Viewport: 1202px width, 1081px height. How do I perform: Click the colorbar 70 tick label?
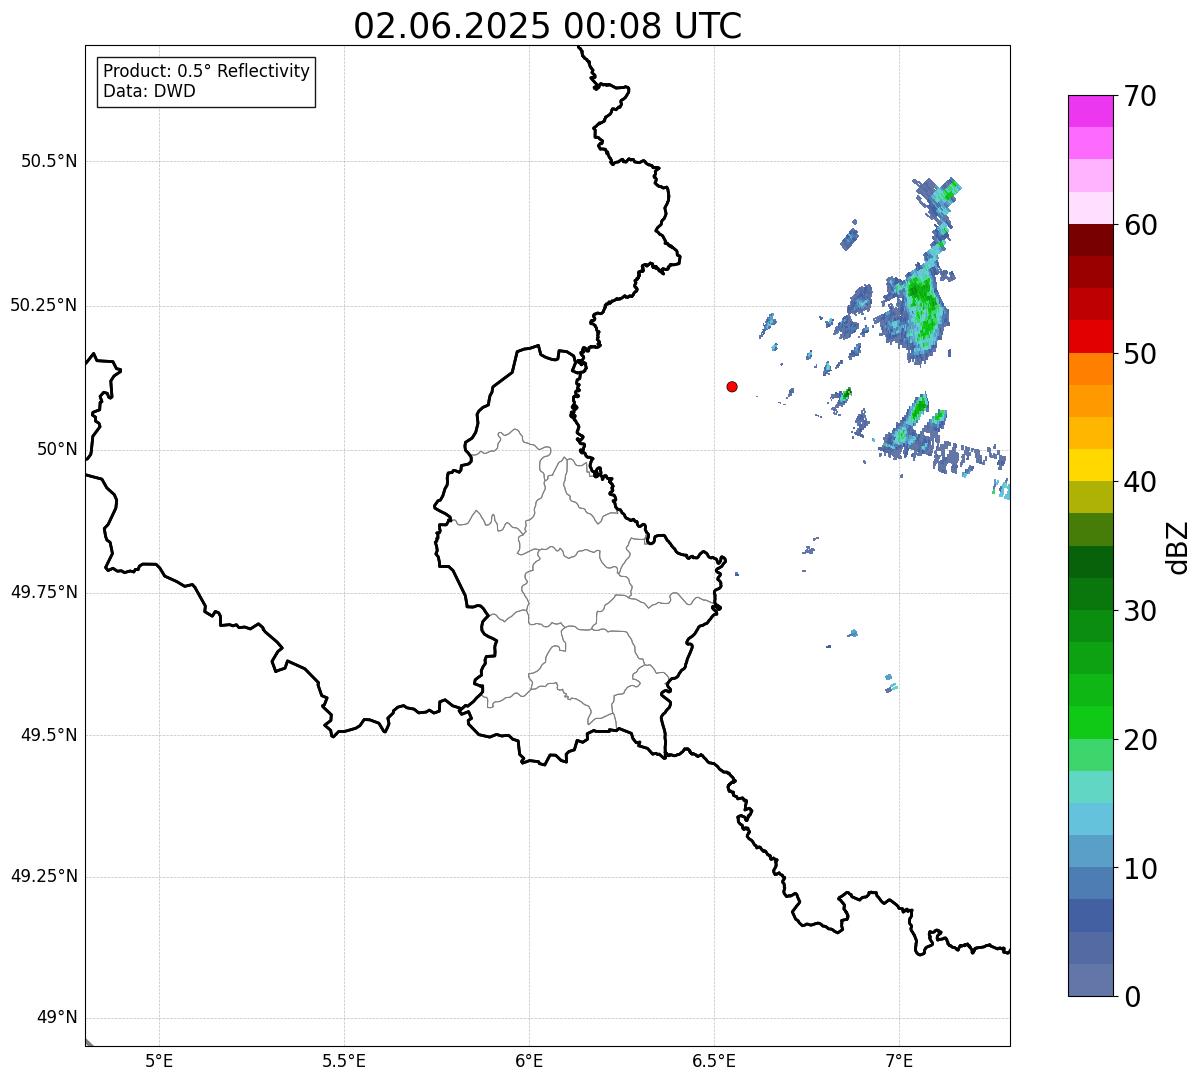(1139, 96)
